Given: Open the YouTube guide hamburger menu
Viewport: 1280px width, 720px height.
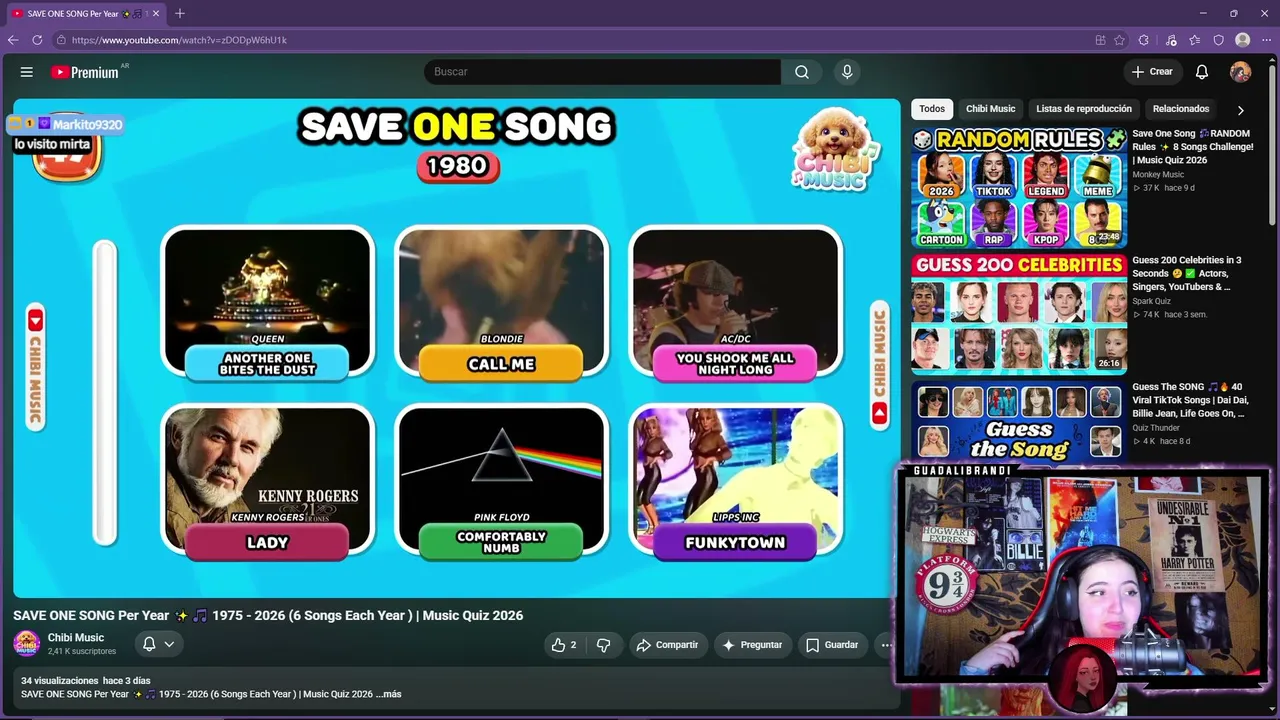Looking at the screenshot, I should (27, 72).
